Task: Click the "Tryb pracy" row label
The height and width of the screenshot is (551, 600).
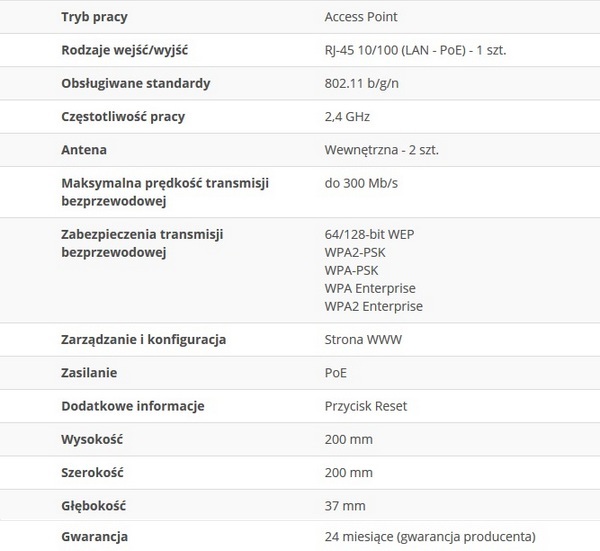Action: [x=94, y=18]
